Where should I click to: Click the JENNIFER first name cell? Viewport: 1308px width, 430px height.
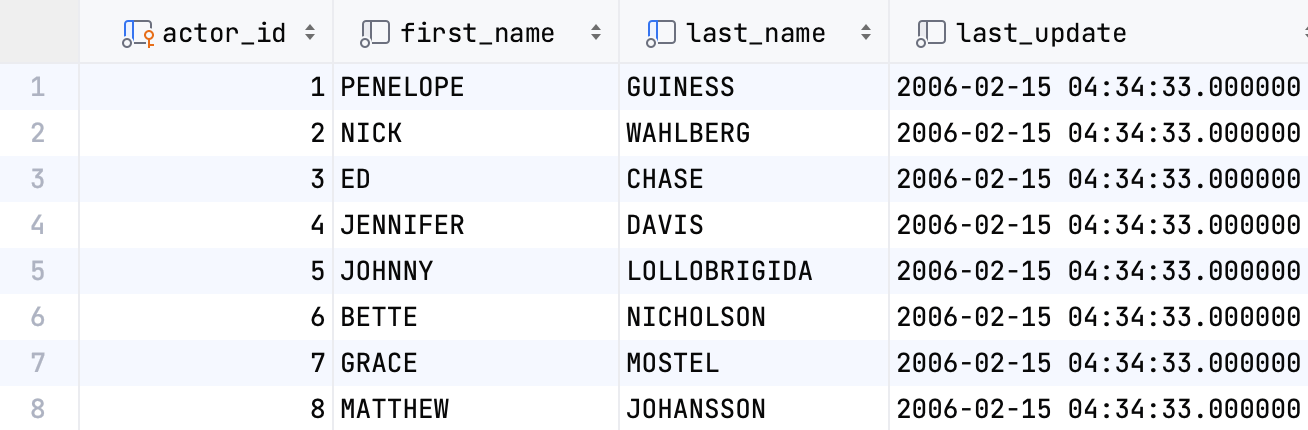coord(402,225)
